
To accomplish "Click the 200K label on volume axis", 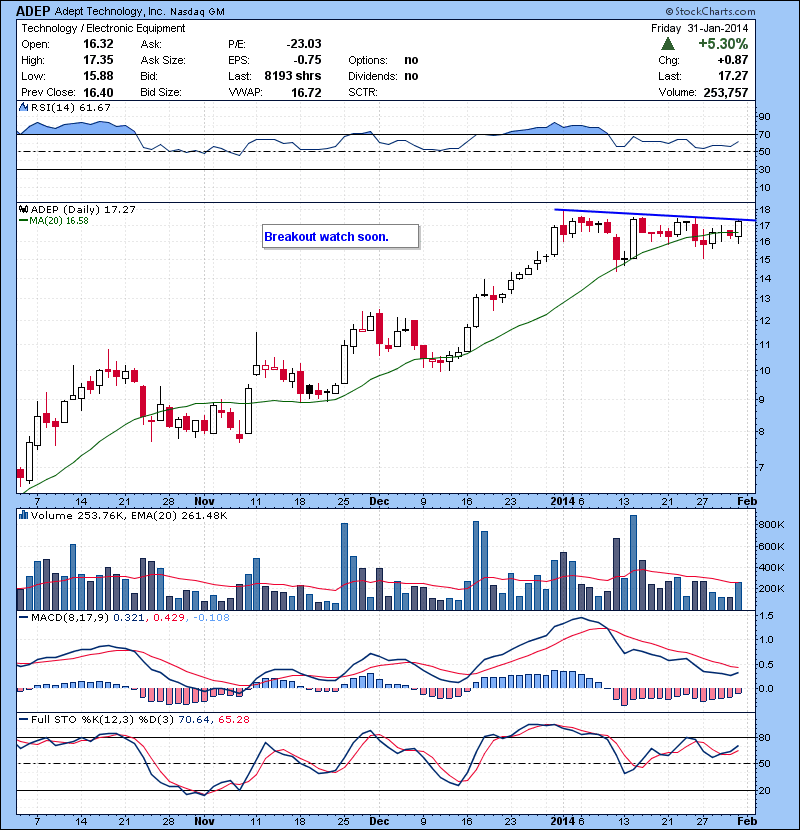I will pos(771,588).
